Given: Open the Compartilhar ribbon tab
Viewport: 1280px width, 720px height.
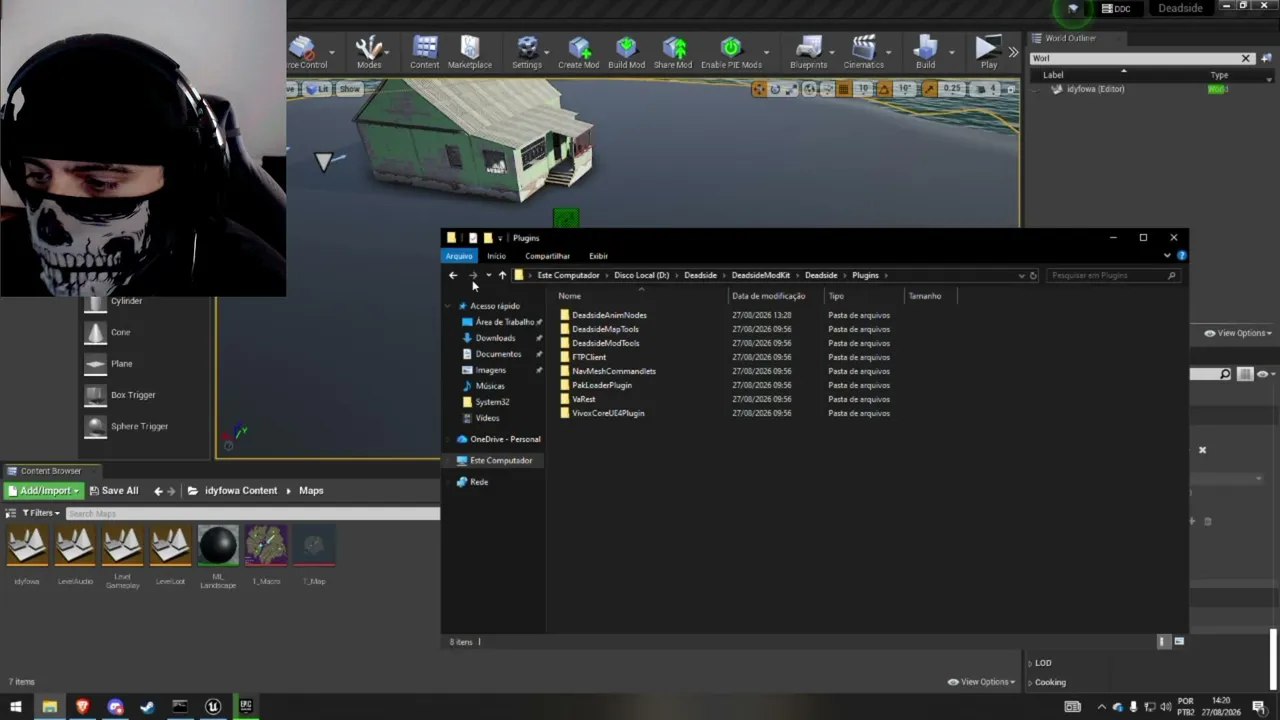Looking at the screenshot, I should click(x=547, y=256).
